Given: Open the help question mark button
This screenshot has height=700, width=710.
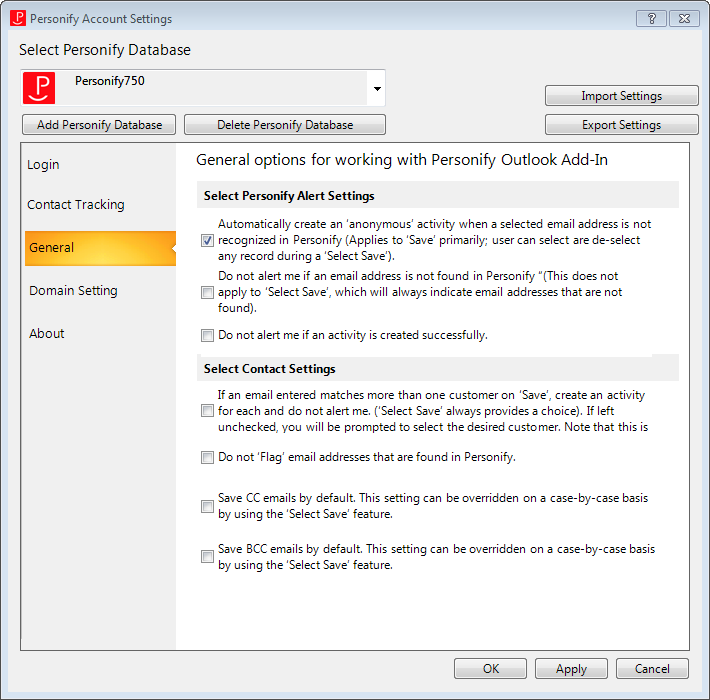Looking at the screenshot, I should tap(651, 19).
